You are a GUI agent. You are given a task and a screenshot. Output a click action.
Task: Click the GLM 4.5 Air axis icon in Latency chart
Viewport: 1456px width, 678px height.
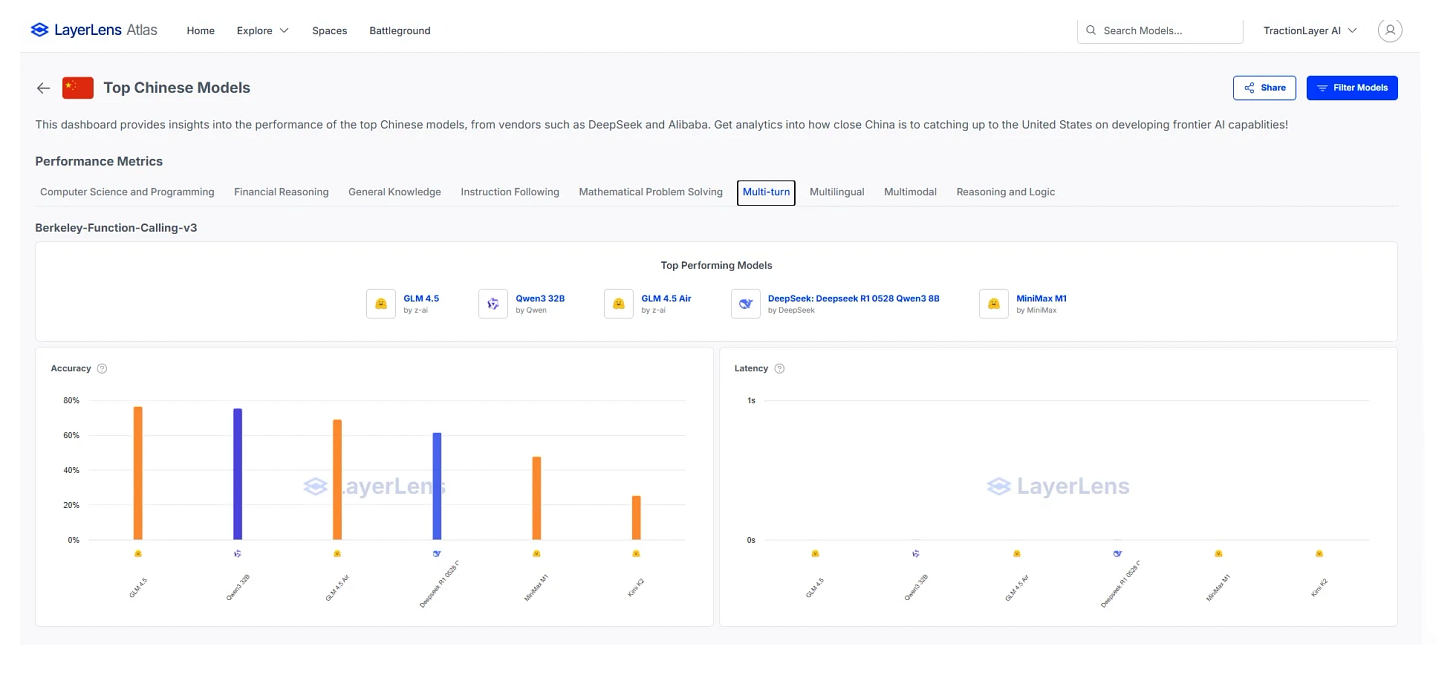[1017, 553]
